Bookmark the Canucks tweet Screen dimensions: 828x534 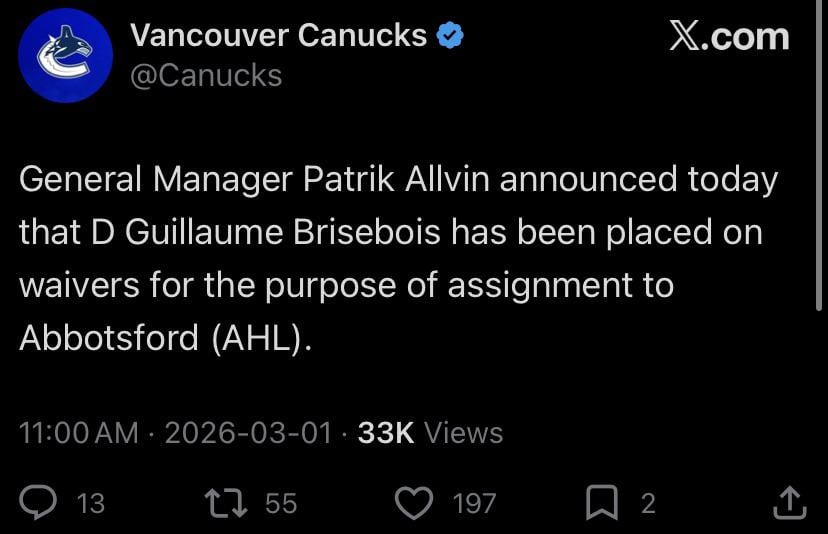tap(602, 502)
